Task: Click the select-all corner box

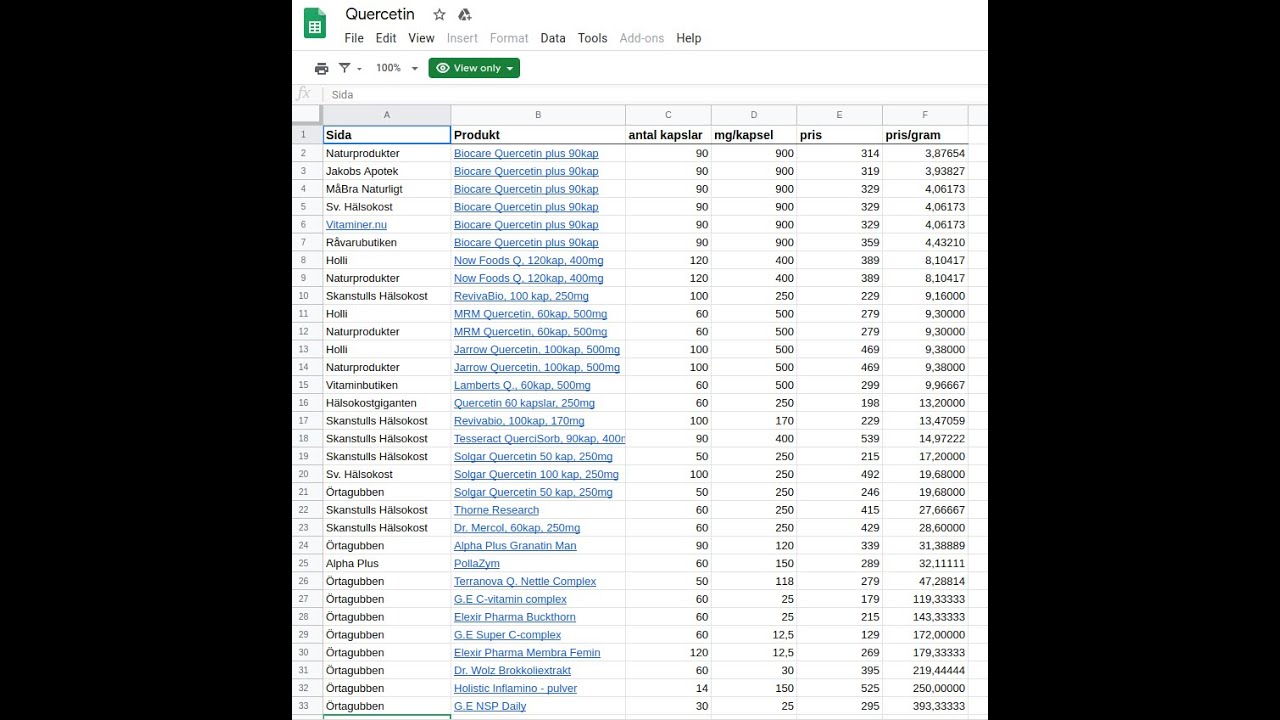Action: coord(307,114)
